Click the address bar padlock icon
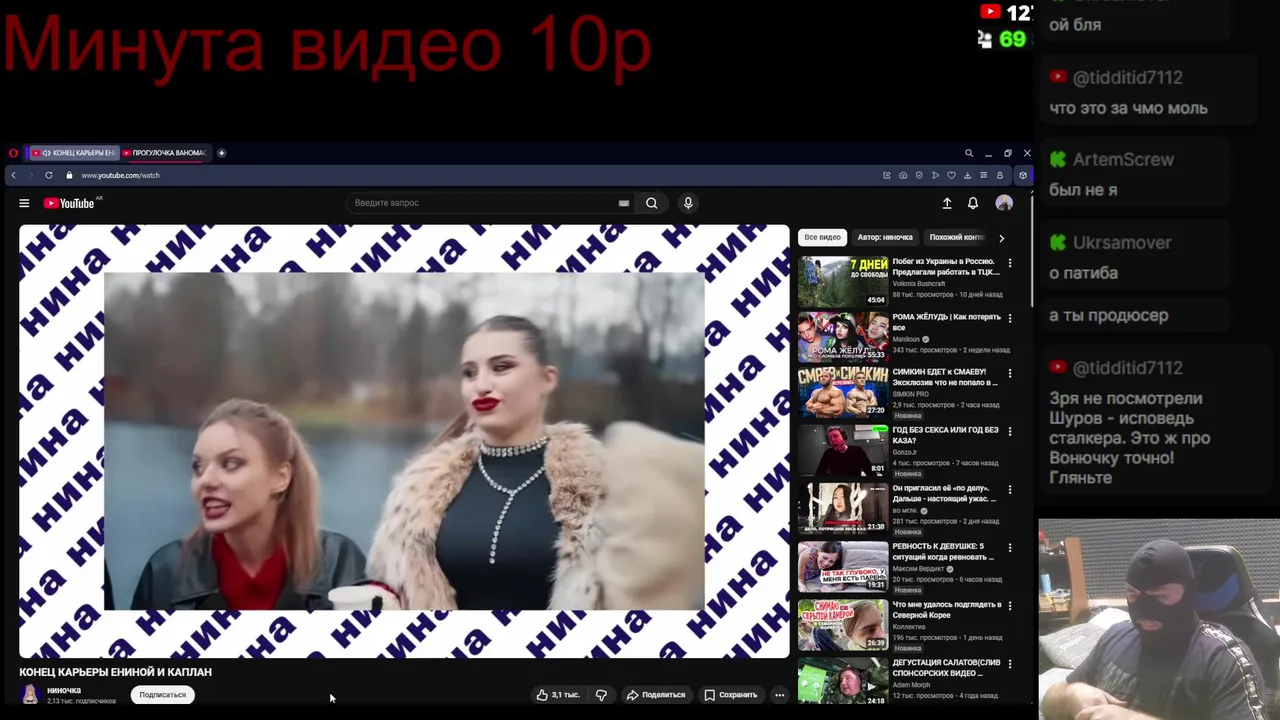The height and width of the screenshot is (720, 1280). coord(69,175)
